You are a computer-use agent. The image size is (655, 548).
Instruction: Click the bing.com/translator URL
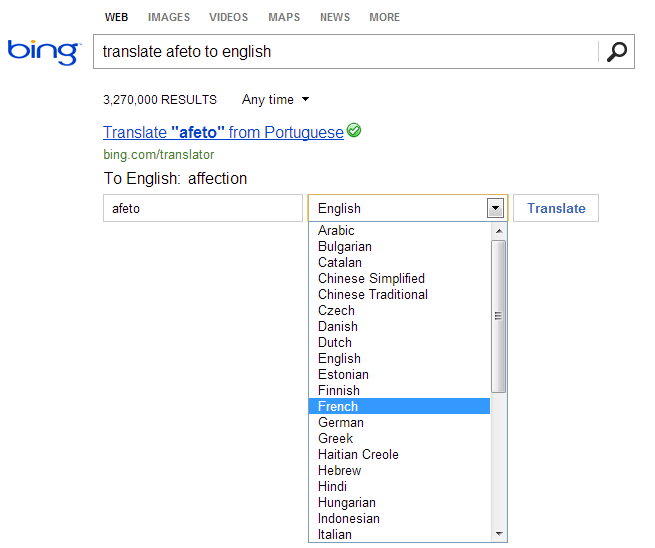click(x=159, y=155)
